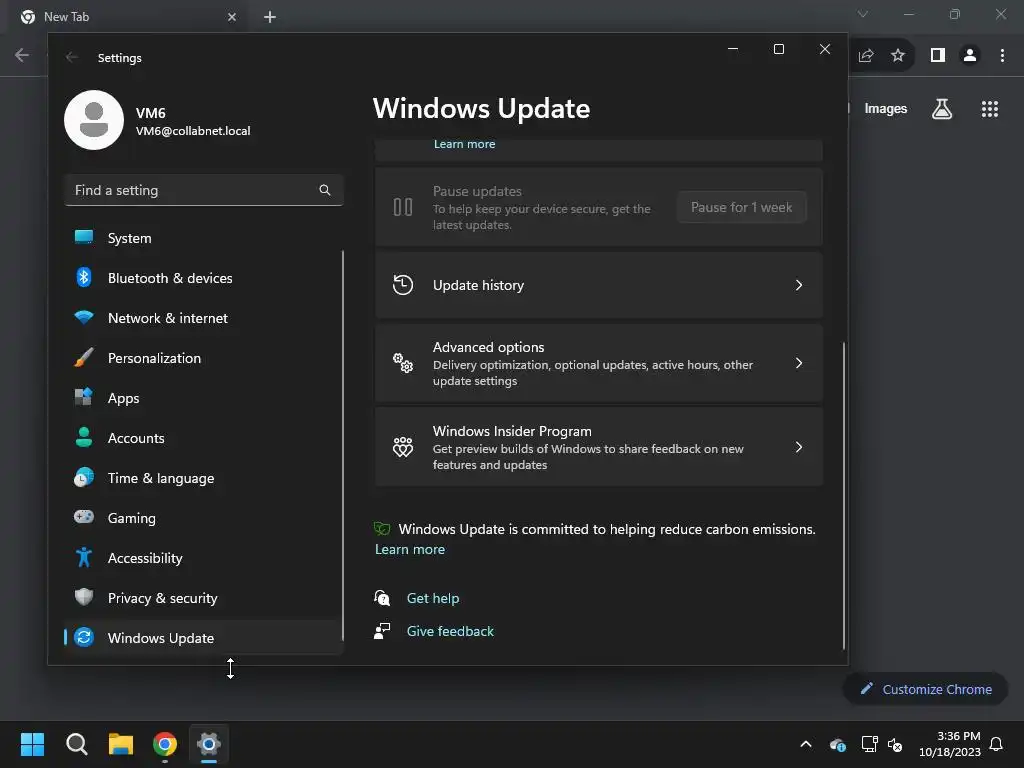Click the VM6 profile avatar
This screenshot has width=1024, height=768.
(x=94, y=120)
